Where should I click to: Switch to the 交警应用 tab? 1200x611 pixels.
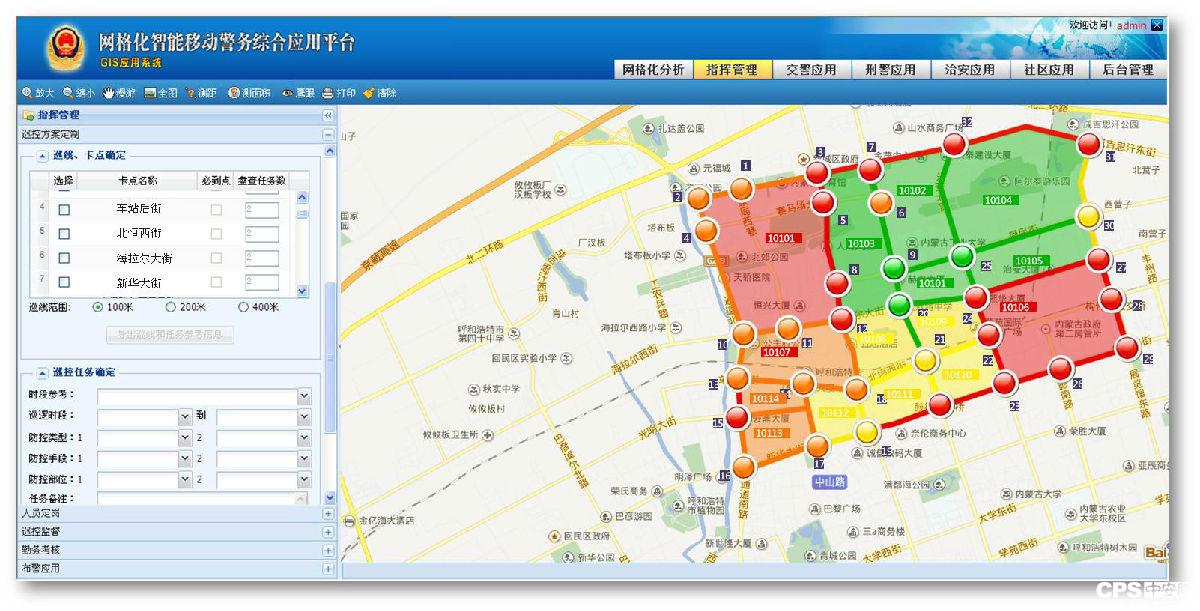click(x=814, y=69)
